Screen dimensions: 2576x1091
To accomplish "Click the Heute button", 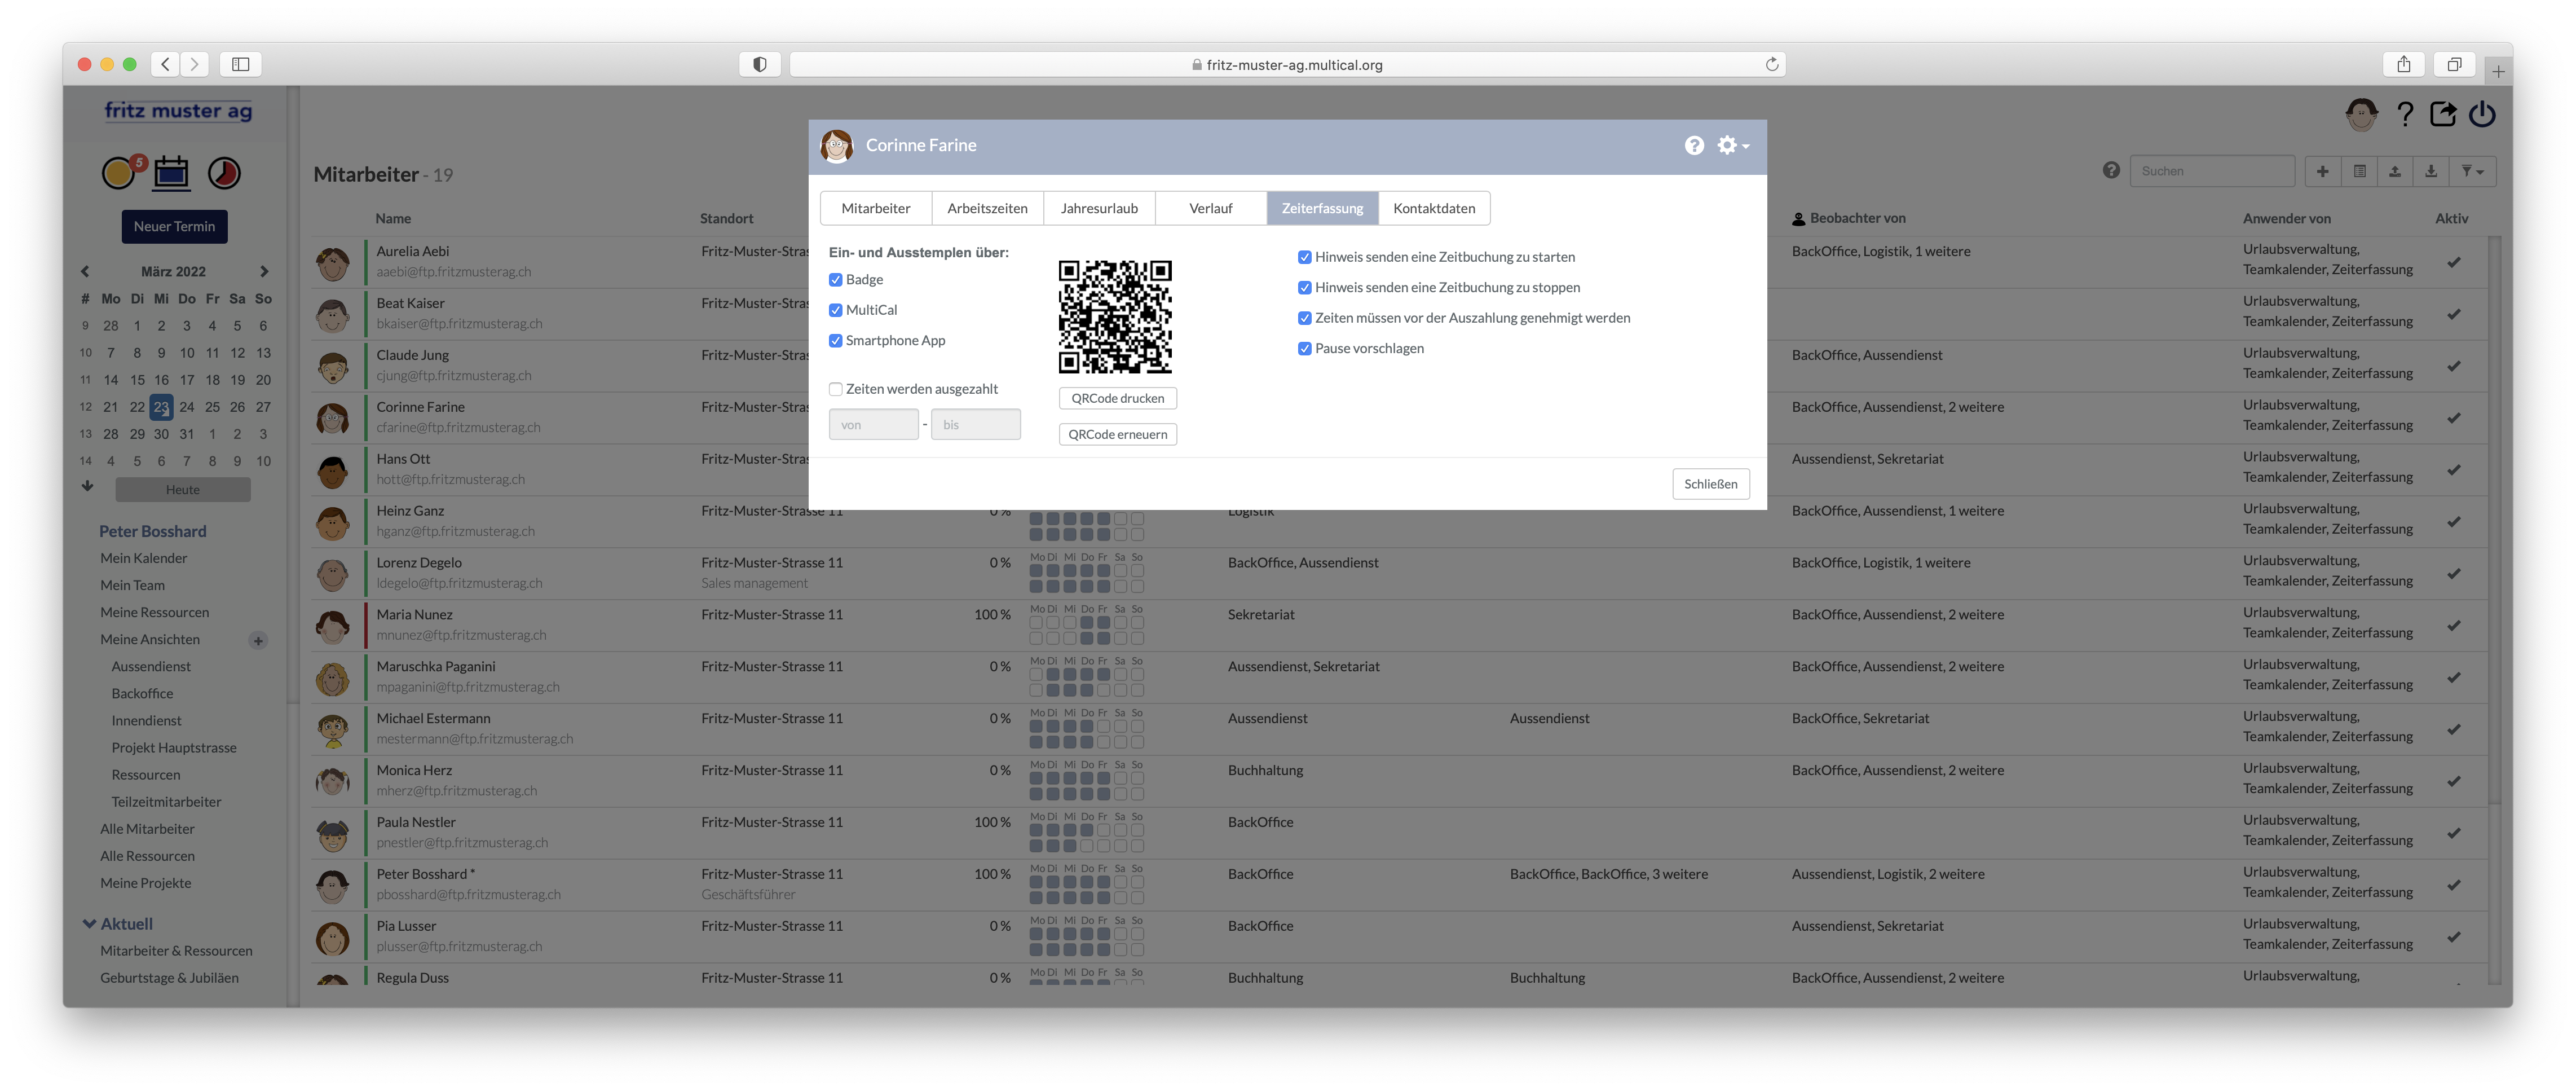I will tap(183, 489).
